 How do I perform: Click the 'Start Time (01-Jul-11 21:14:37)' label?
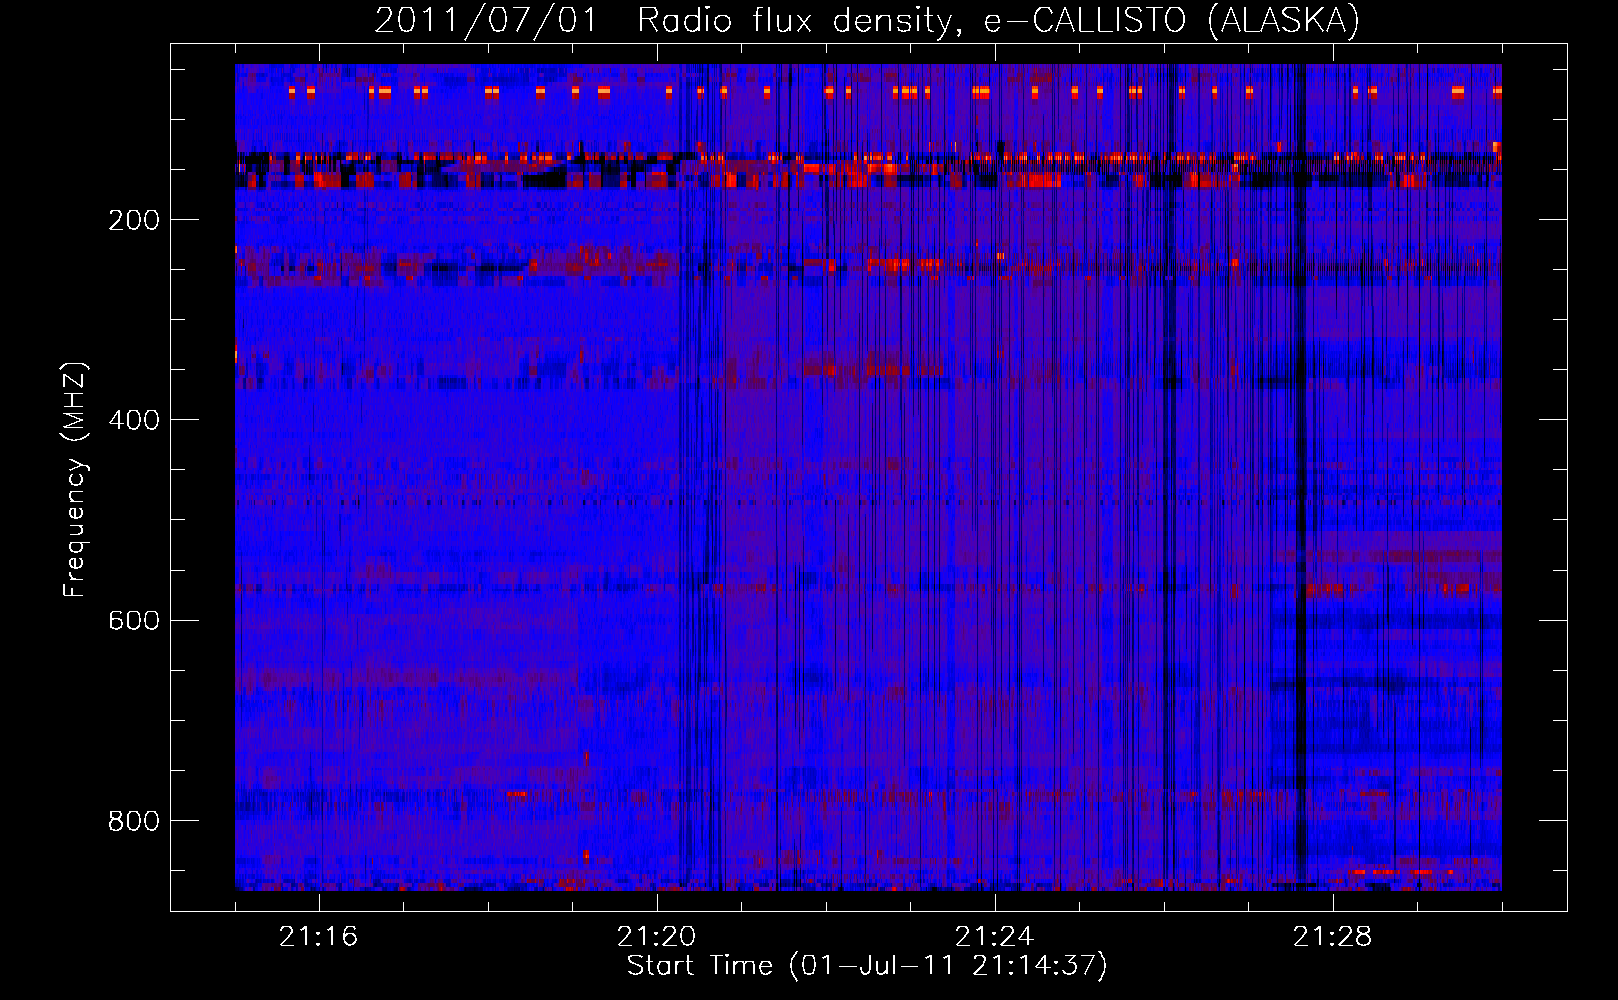pyautogui.click(x=867, y=966)
